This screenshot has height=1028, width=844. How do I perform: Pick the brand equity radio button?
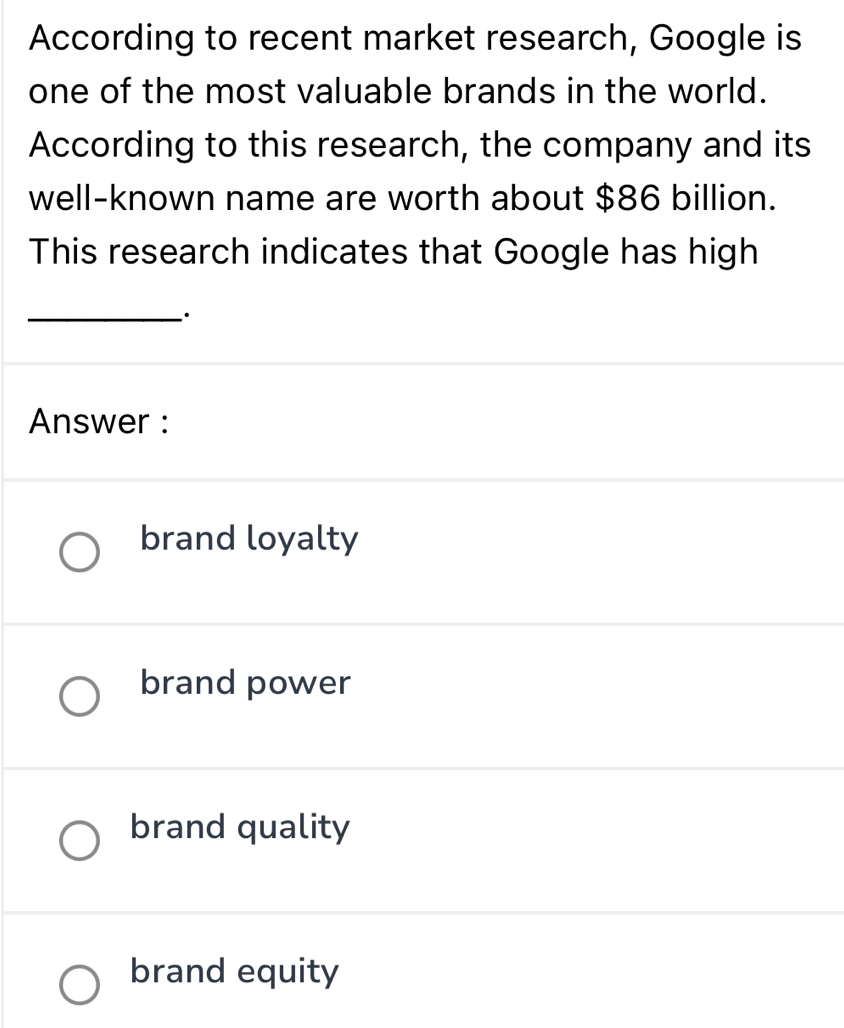coord(79,985)
